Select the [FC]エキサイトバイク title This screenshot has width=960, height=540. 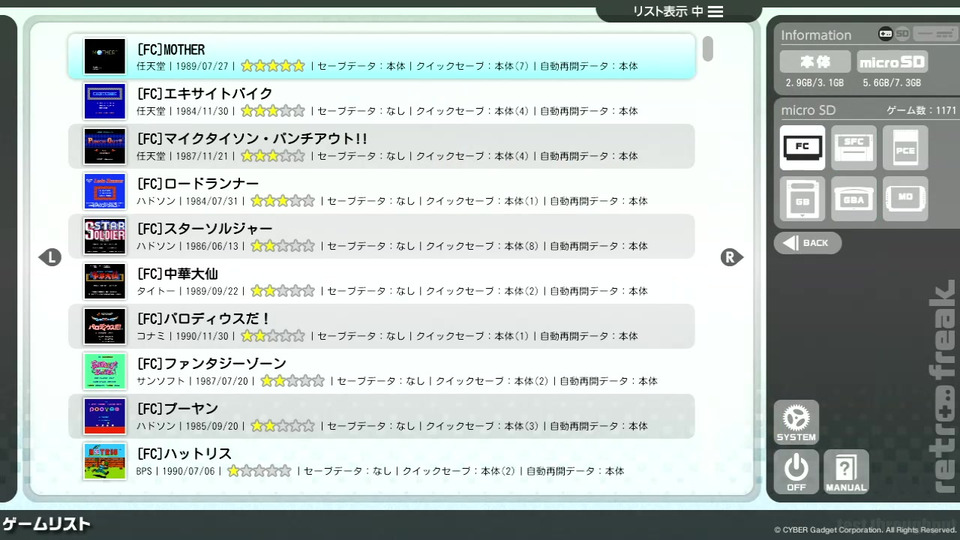click(x=204, y=94)
